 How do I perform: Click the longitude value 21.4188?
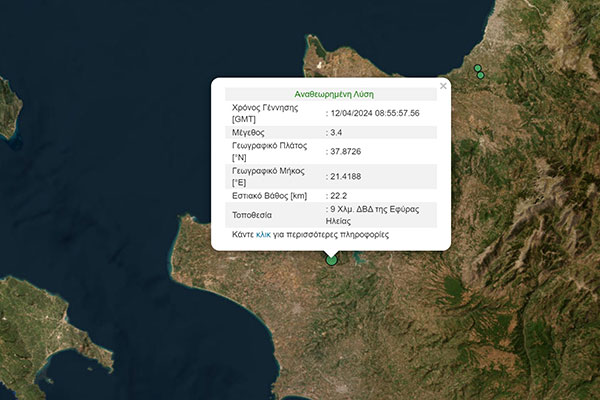[346, 177]
